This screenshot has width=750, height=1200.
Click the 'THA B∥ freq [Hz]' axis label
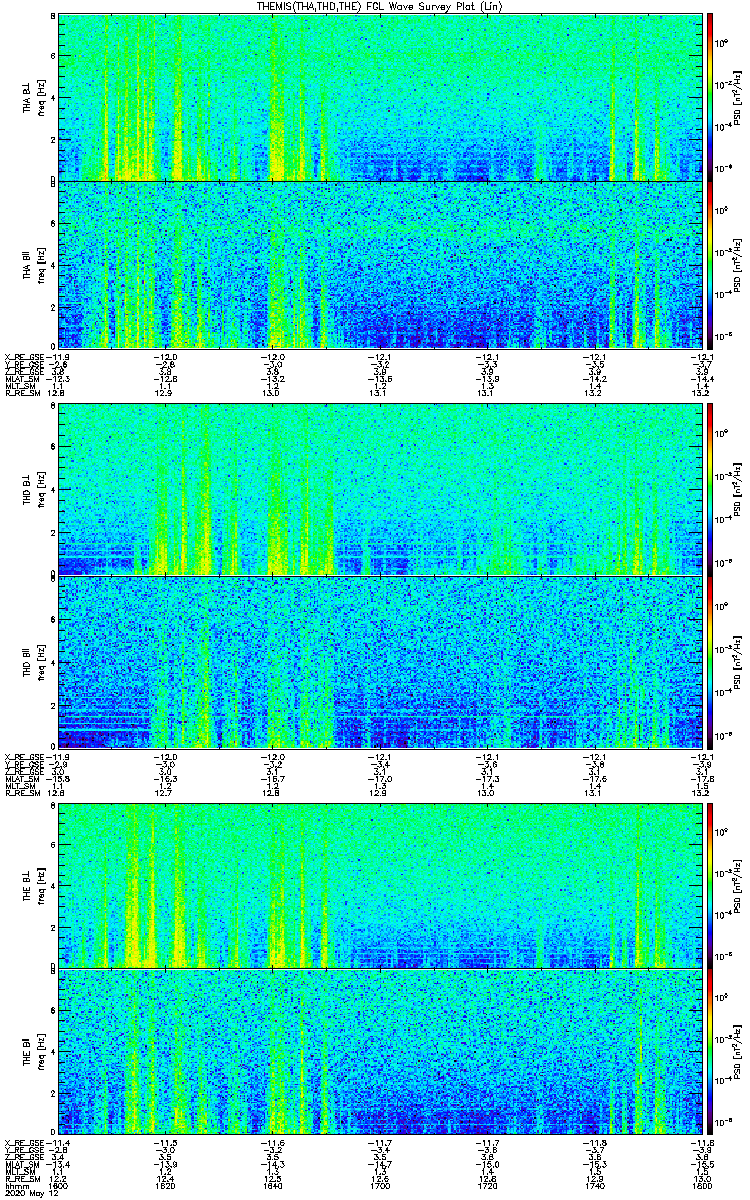point(33,265)
